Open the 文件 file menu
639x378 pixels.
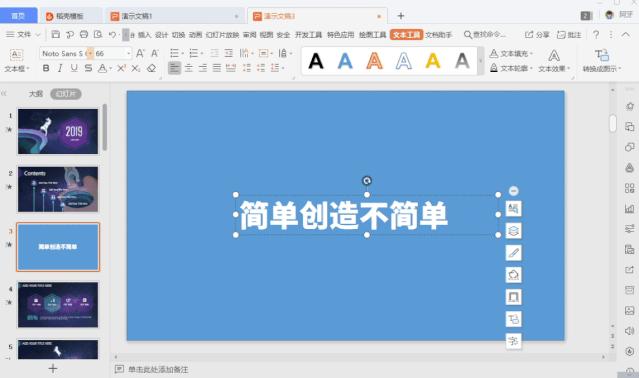pyautogui.click(x=23, y=35)
